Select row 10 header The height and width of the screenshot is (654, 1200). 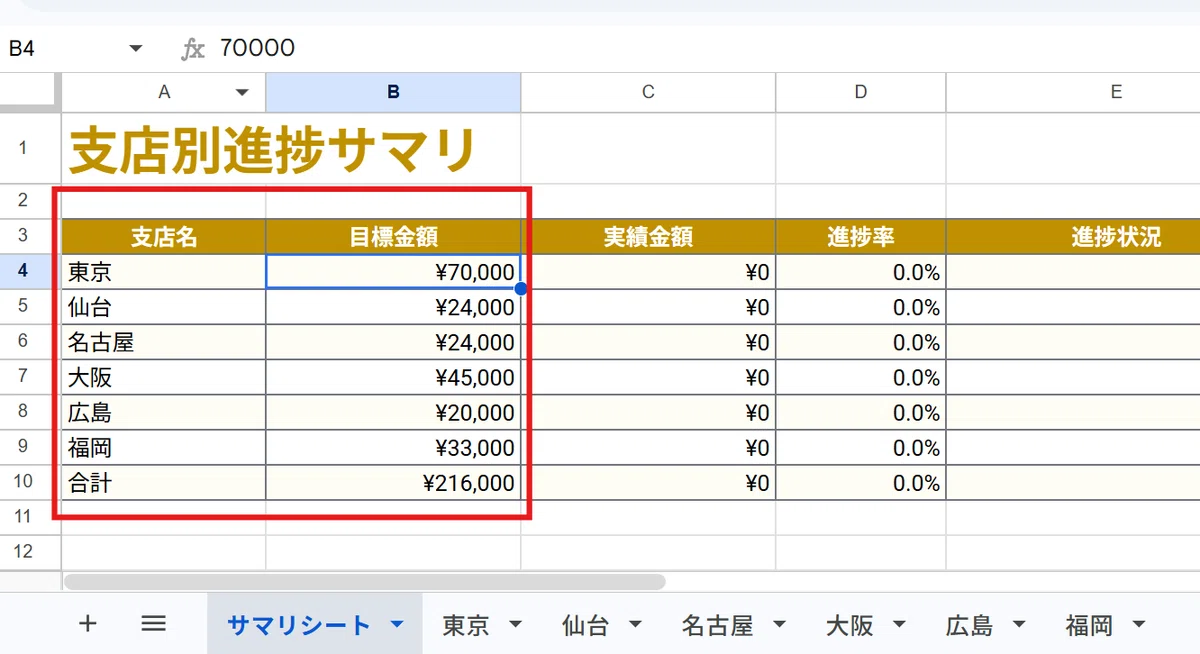click(30, 482)
